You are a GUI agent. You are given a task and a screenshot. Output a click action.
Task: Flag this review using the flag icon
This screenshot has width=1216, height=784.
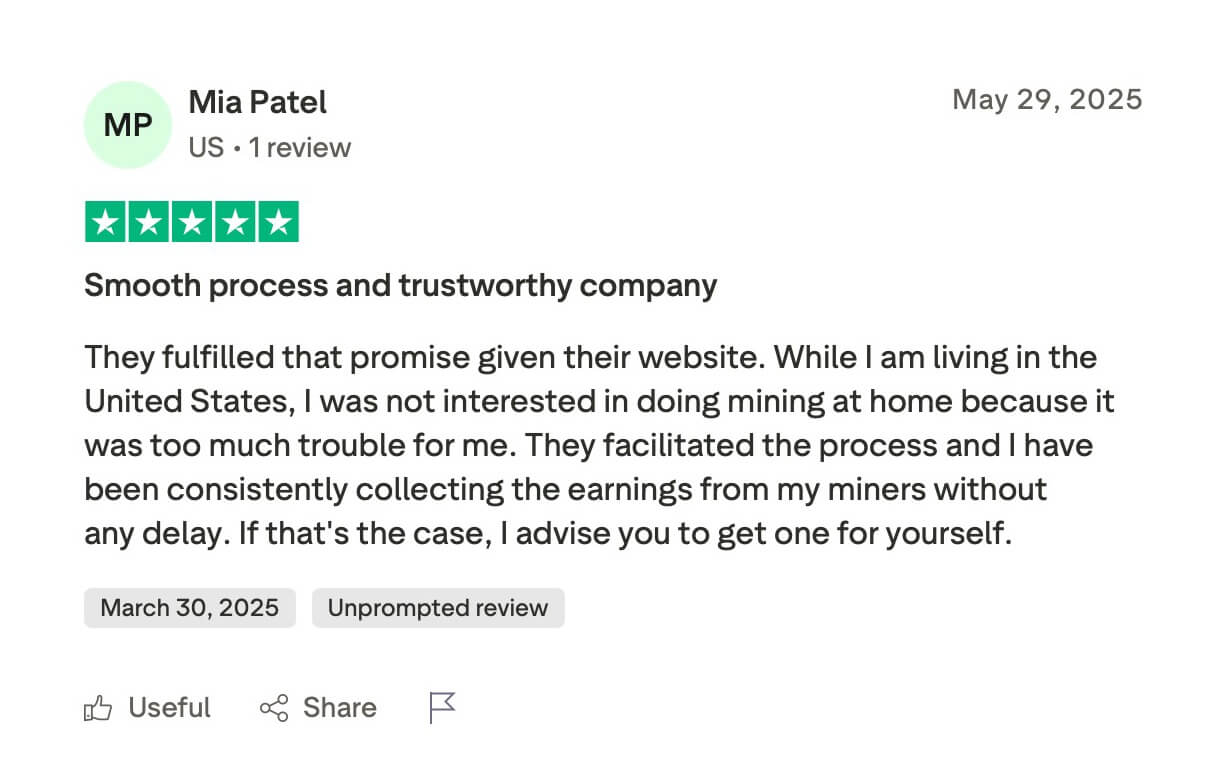(442, 707)
